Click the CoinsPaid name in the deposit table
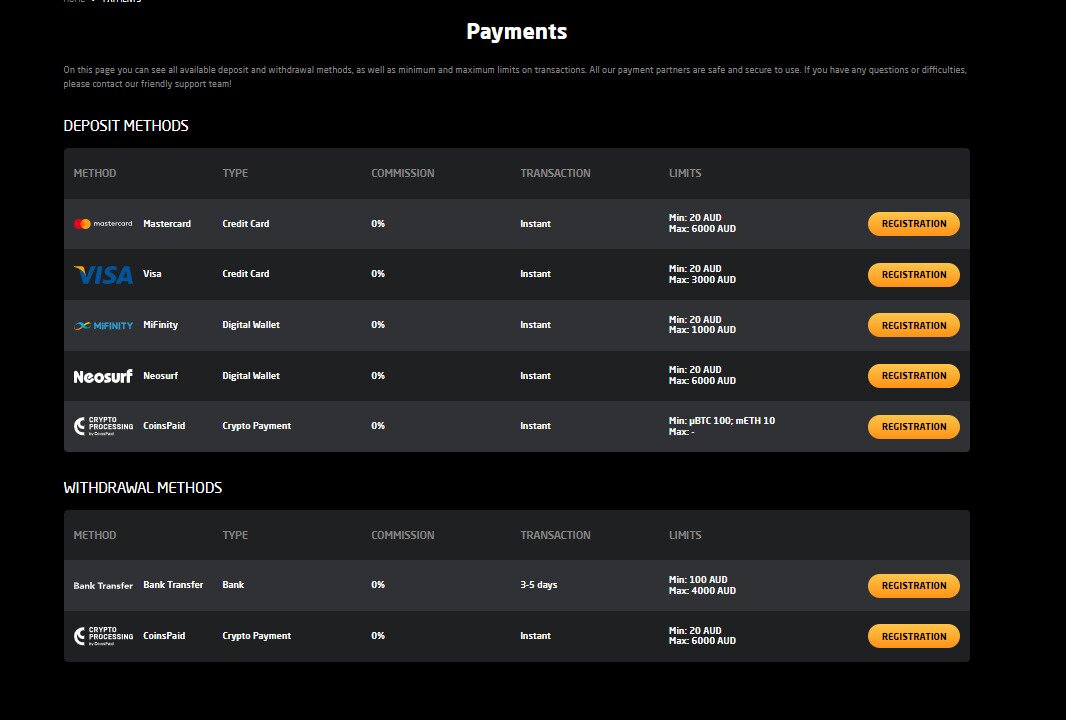This screenshot has width=1066, height=720. [164, 426]
